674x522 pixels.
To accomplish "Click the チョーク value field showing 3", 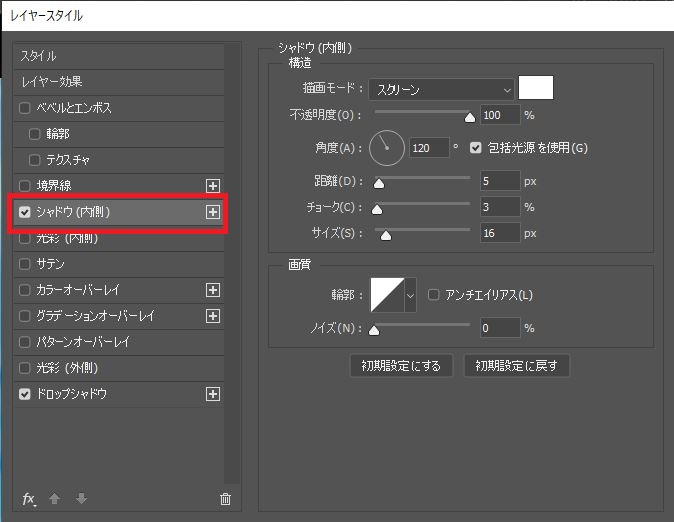I will tap(500, 207).
